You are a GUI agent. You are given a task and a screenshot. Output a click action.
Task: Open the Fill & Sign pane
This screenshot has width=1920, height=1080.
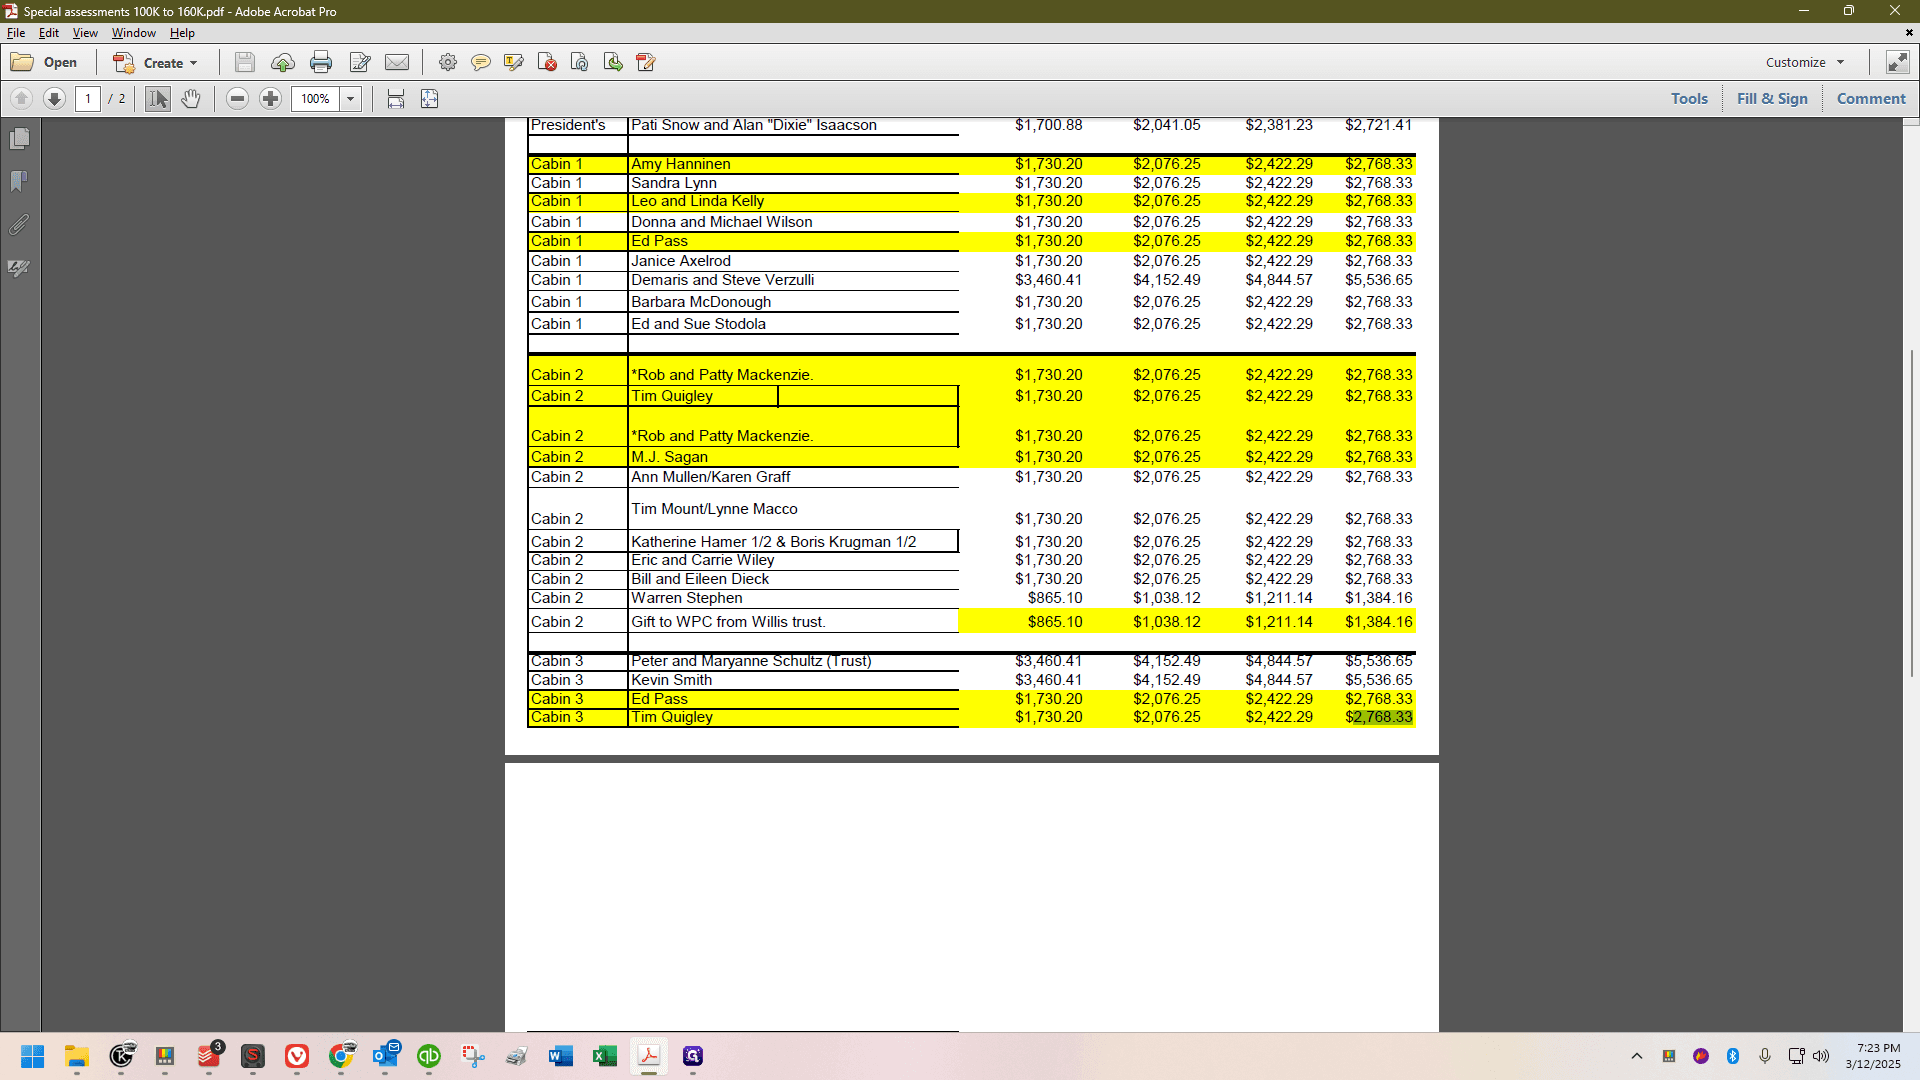coord(1772,99)
